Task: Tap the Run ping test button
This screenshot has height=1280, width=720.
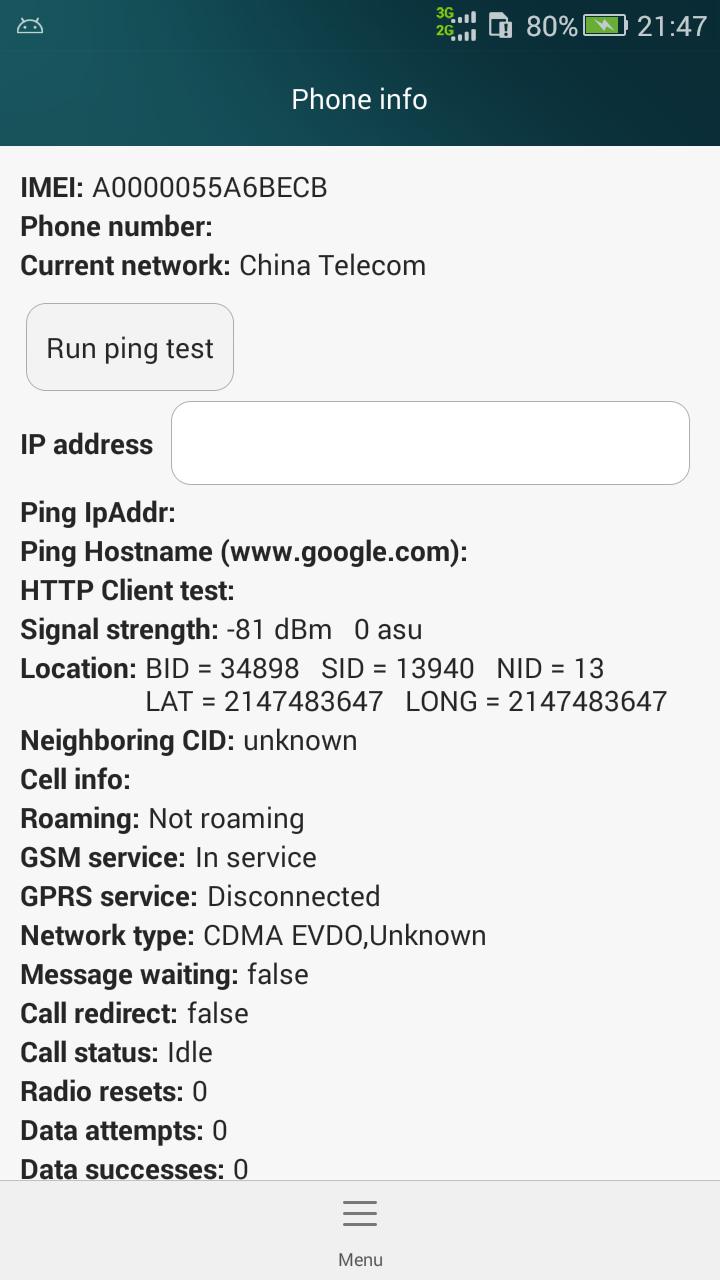Action: 130,347
